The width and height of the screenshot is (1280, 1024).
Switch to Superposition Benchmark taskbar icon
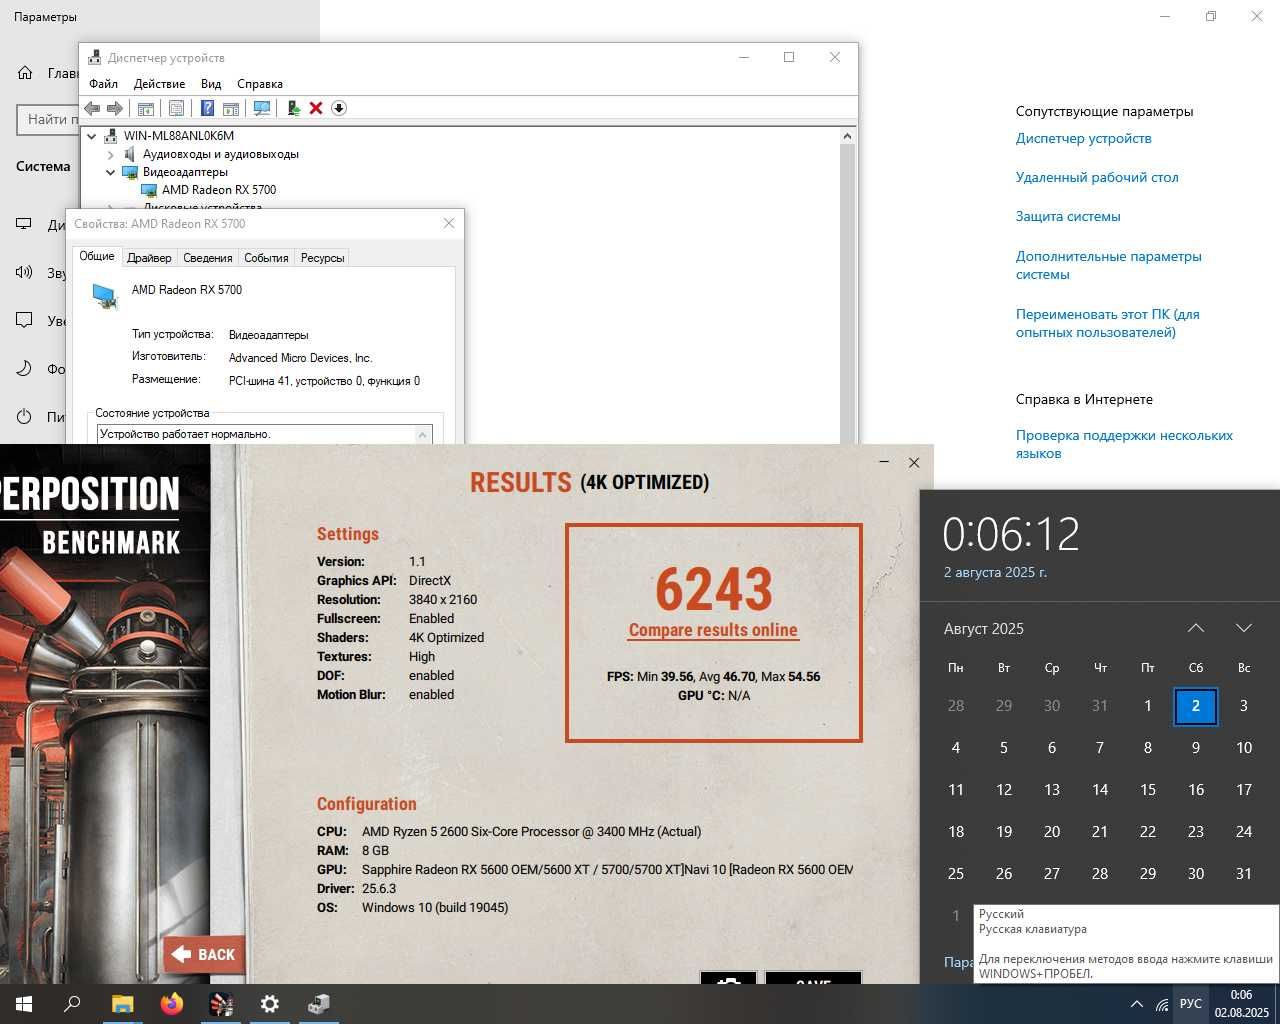tap(221, 1004)
